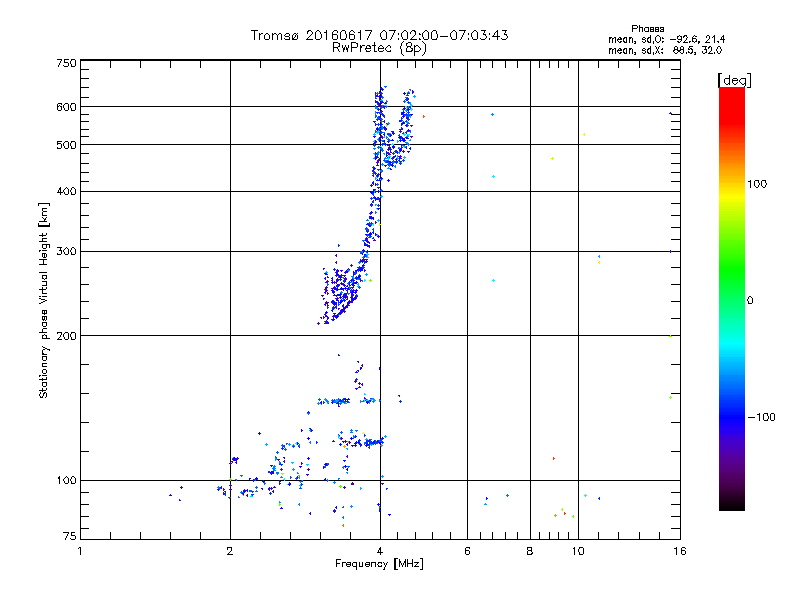This screenshot has height=600, width=800.
Task: Click the y-axis '100' tick label
Action: click(66, 481)
